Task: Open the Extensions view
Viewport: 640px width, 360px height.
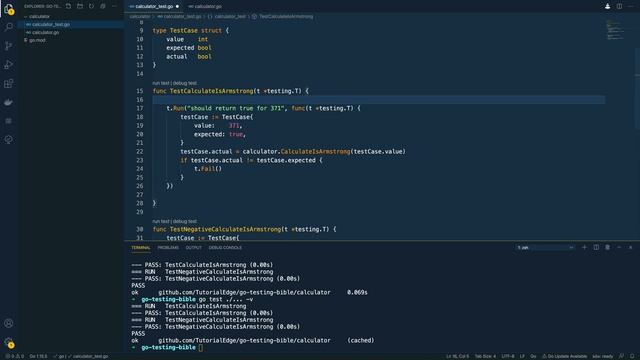Action: coord(9,83)
